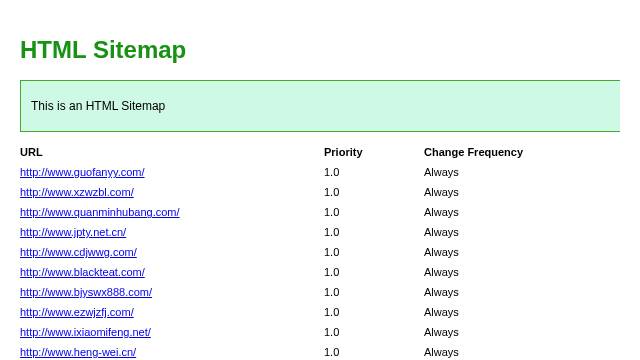The height and width of the screenshot is (360, 640).
Task: Select Always in heng-wei.cn row
Action: pyautogui.click(x=441, y=352)
